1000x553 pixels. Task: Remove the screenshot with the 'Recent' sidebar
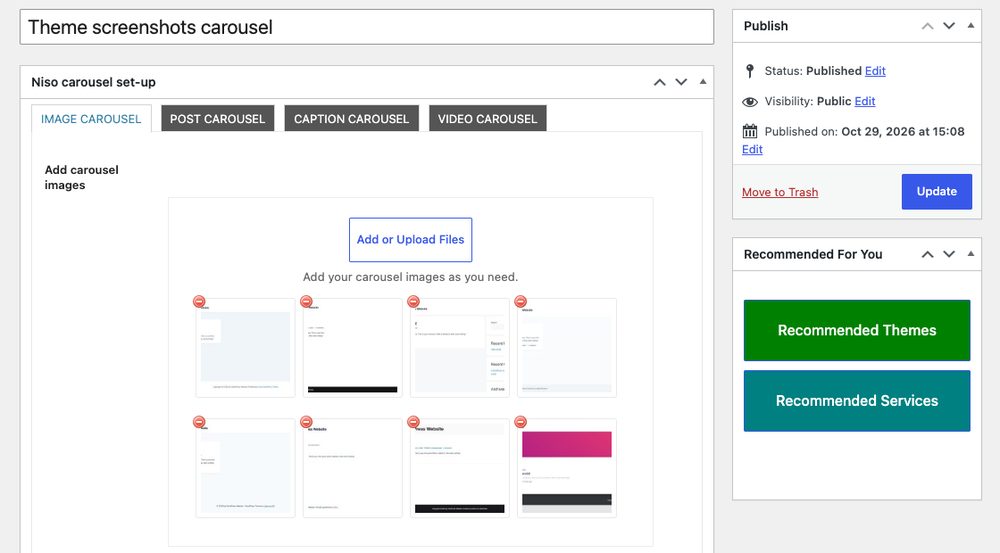413,301
